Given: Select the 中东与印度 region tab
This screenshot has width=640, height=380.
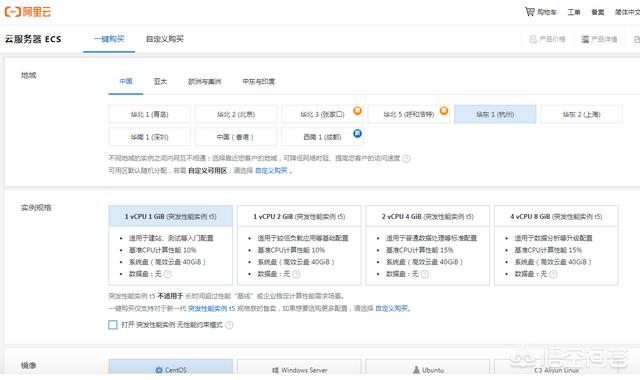Looking at the screenshot, I should click(x=259, y=81).
